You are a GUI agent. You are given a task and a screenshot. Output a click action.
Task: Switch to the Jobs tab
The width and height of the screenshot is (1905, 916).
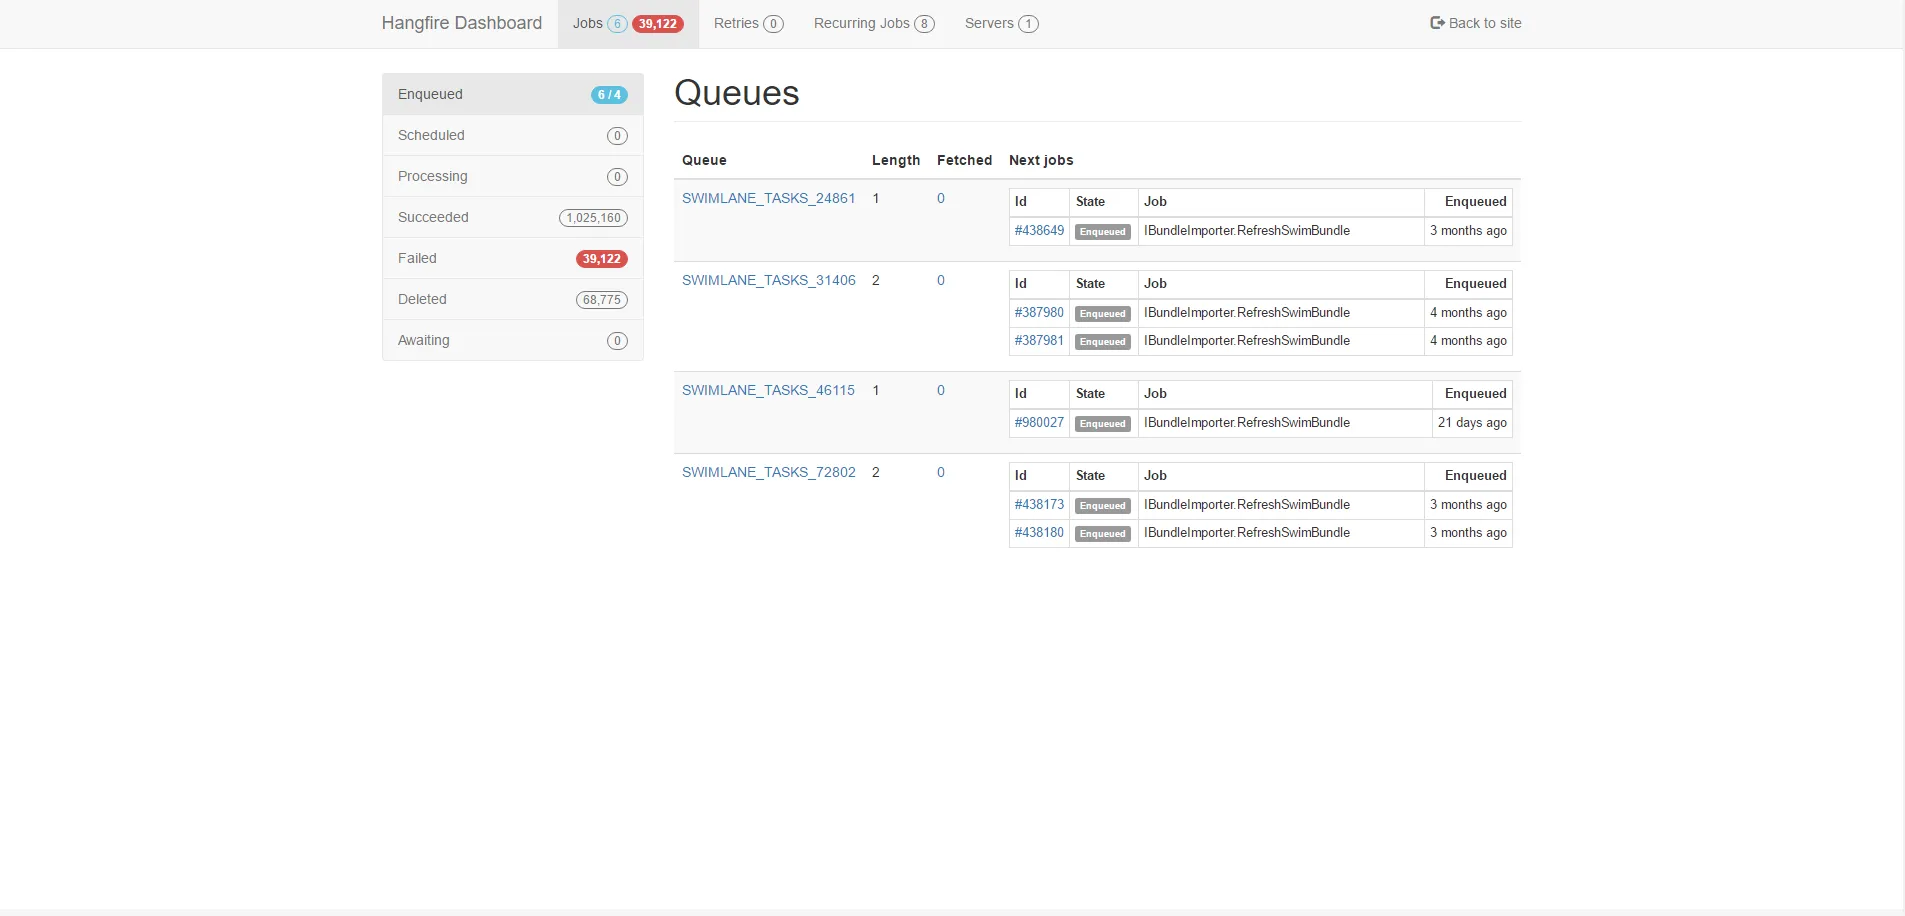pos(627,23)
